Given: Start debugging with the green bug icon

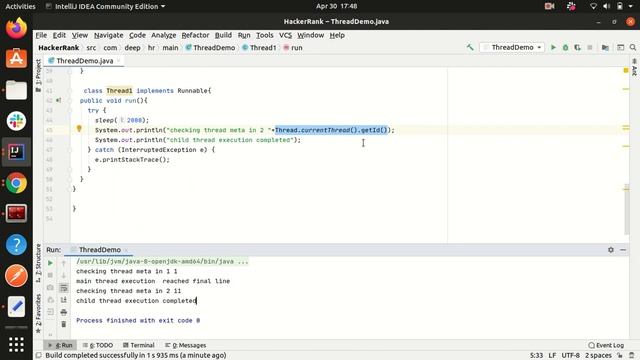Looking at the screenshot, I should tap(565, 47).
